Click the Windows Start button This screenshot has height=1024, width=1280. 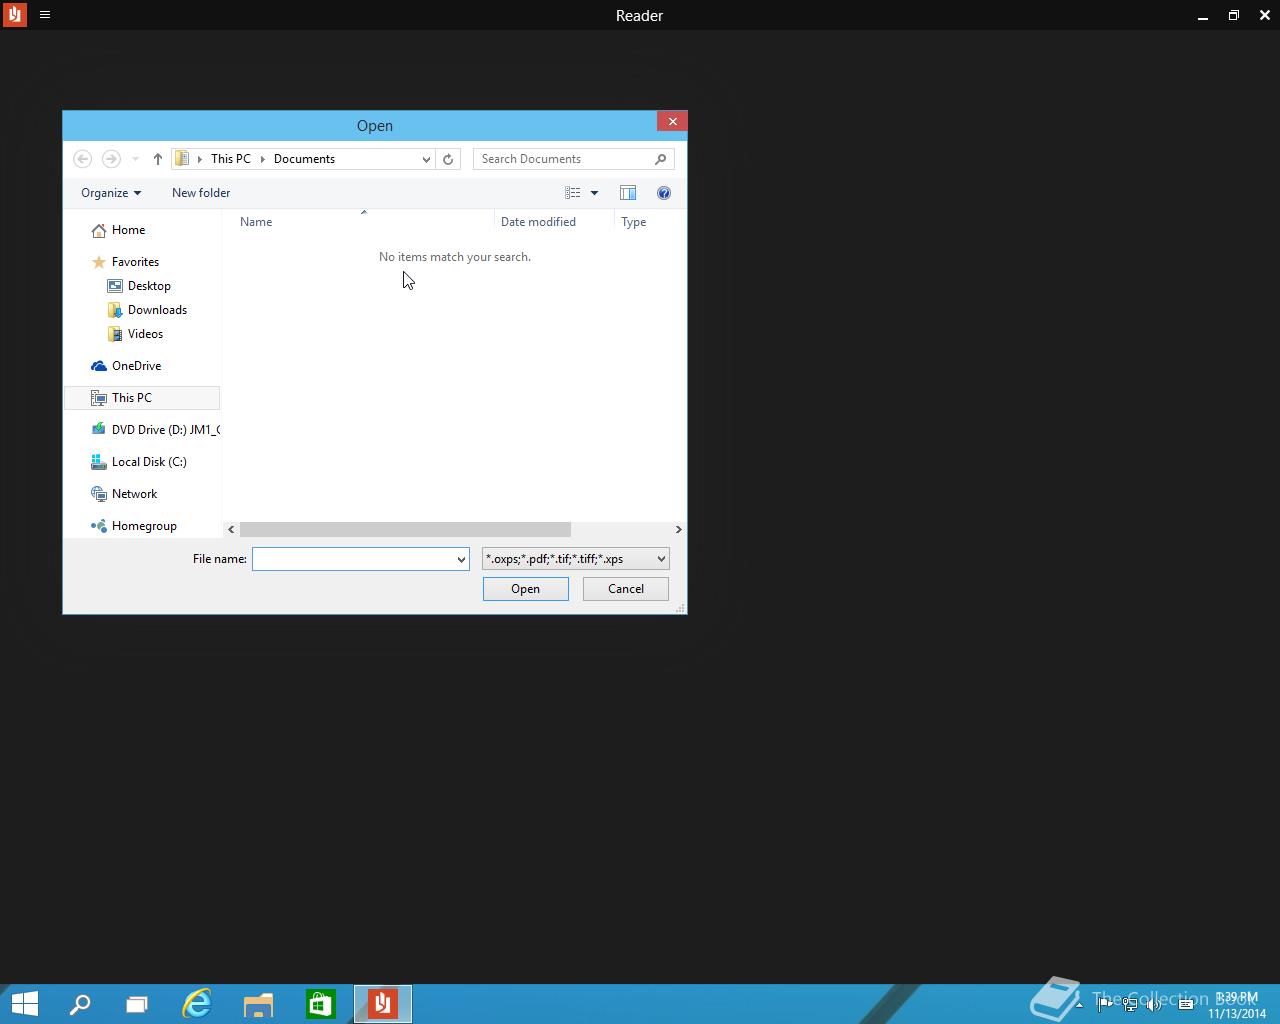(x=24, y=1004)
